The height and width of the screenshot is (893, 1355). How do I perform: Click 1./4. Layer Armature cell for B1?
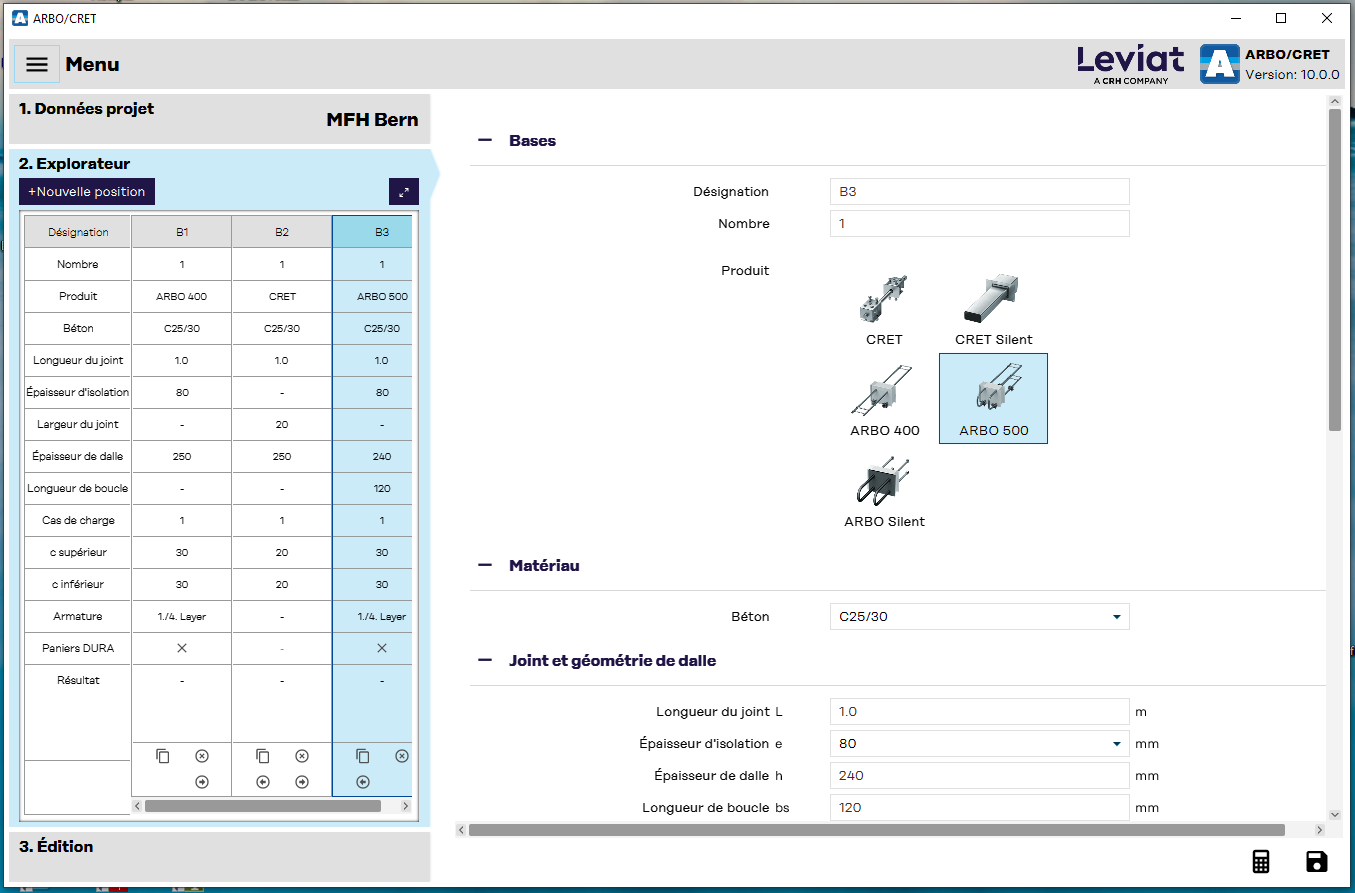[182, 617]
